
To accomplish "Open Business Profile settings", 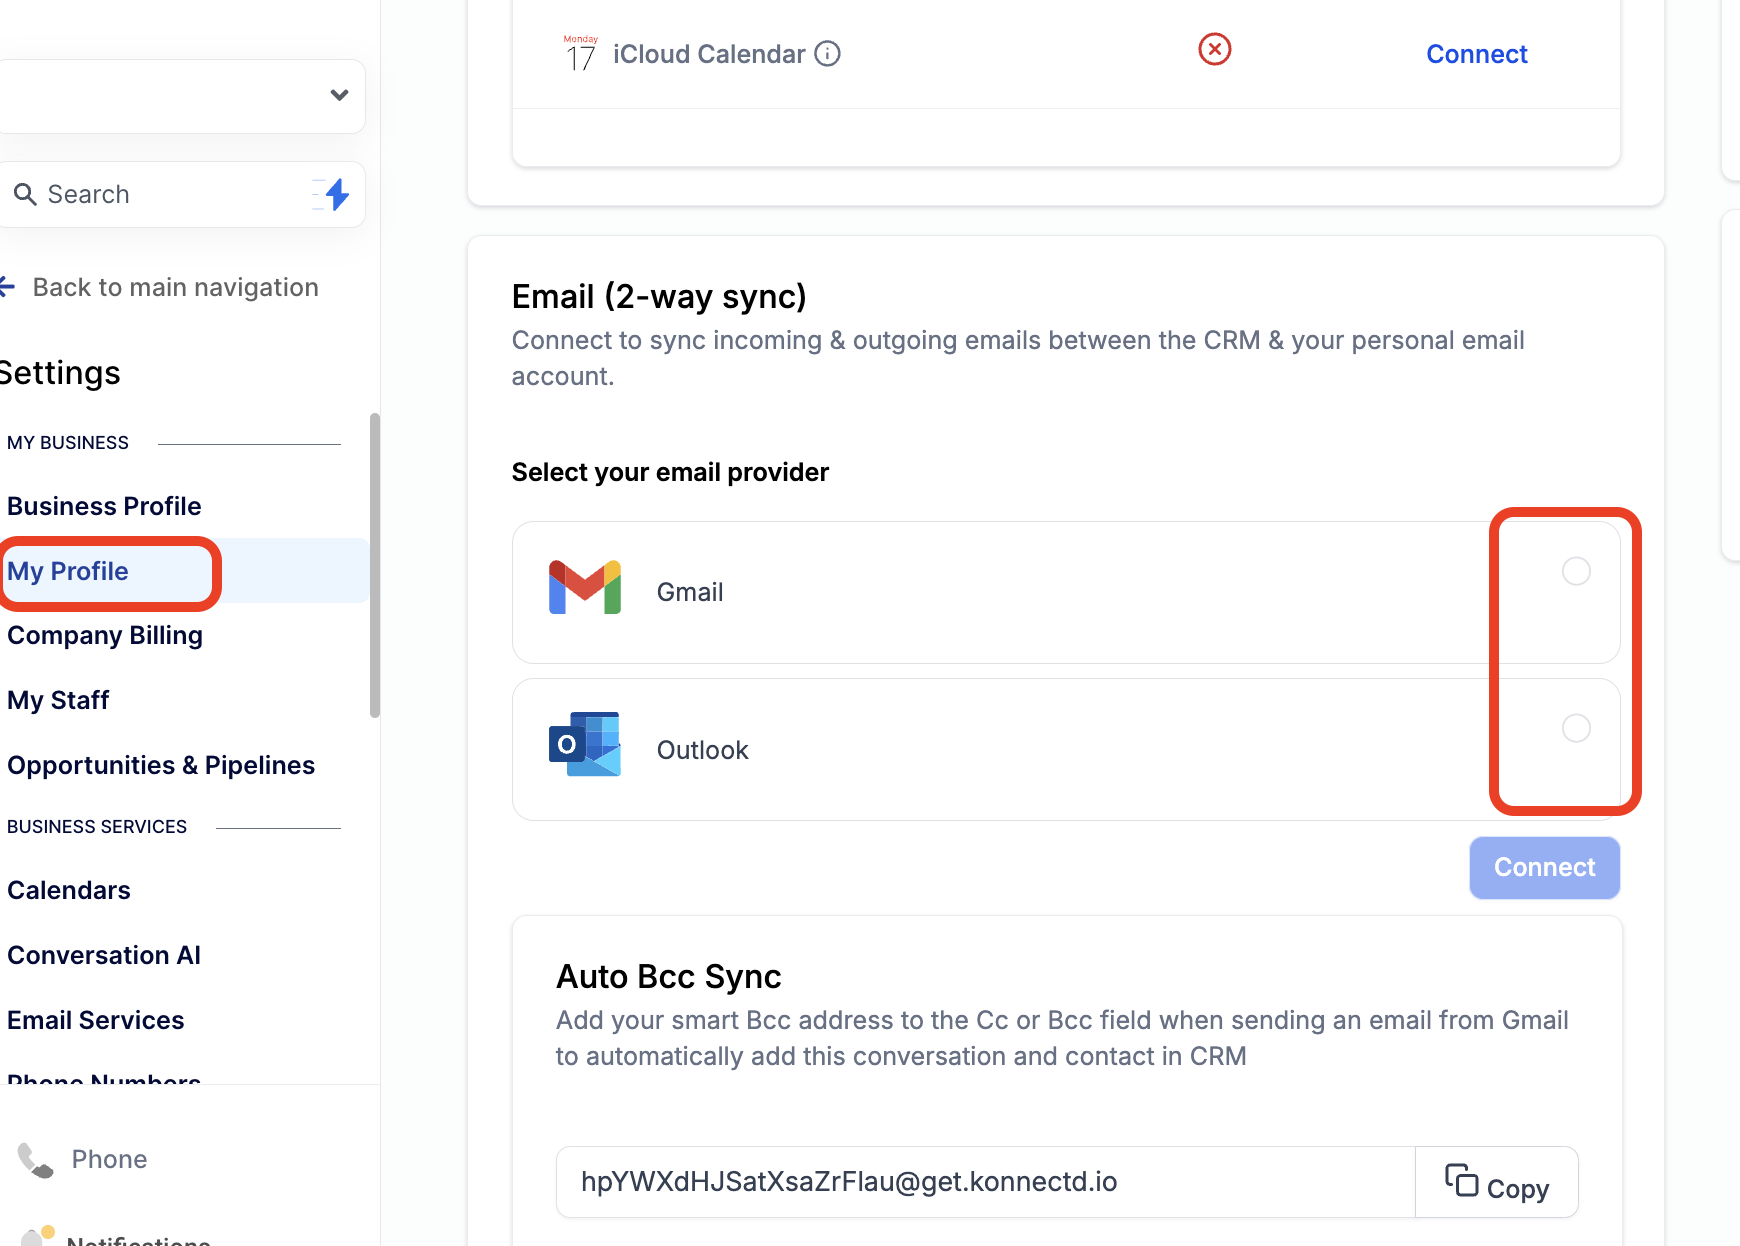I will (x=104, y=506).
